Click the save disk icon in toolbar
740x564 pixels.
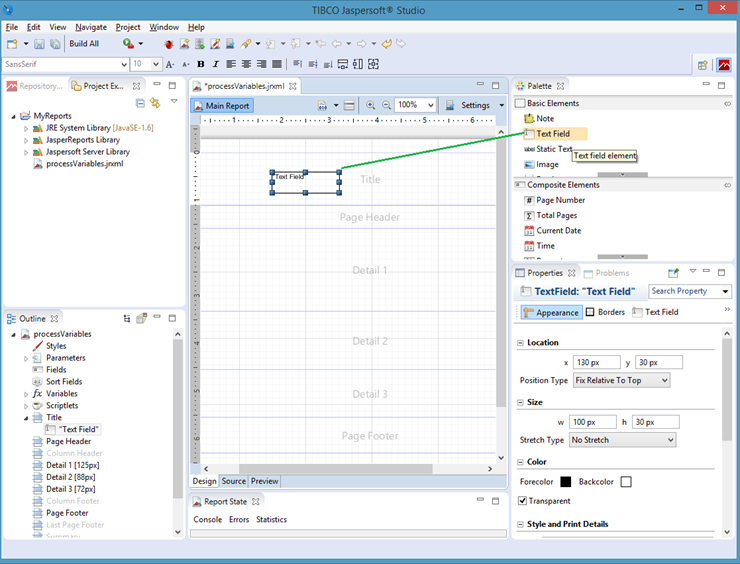[x=39, y=44]
